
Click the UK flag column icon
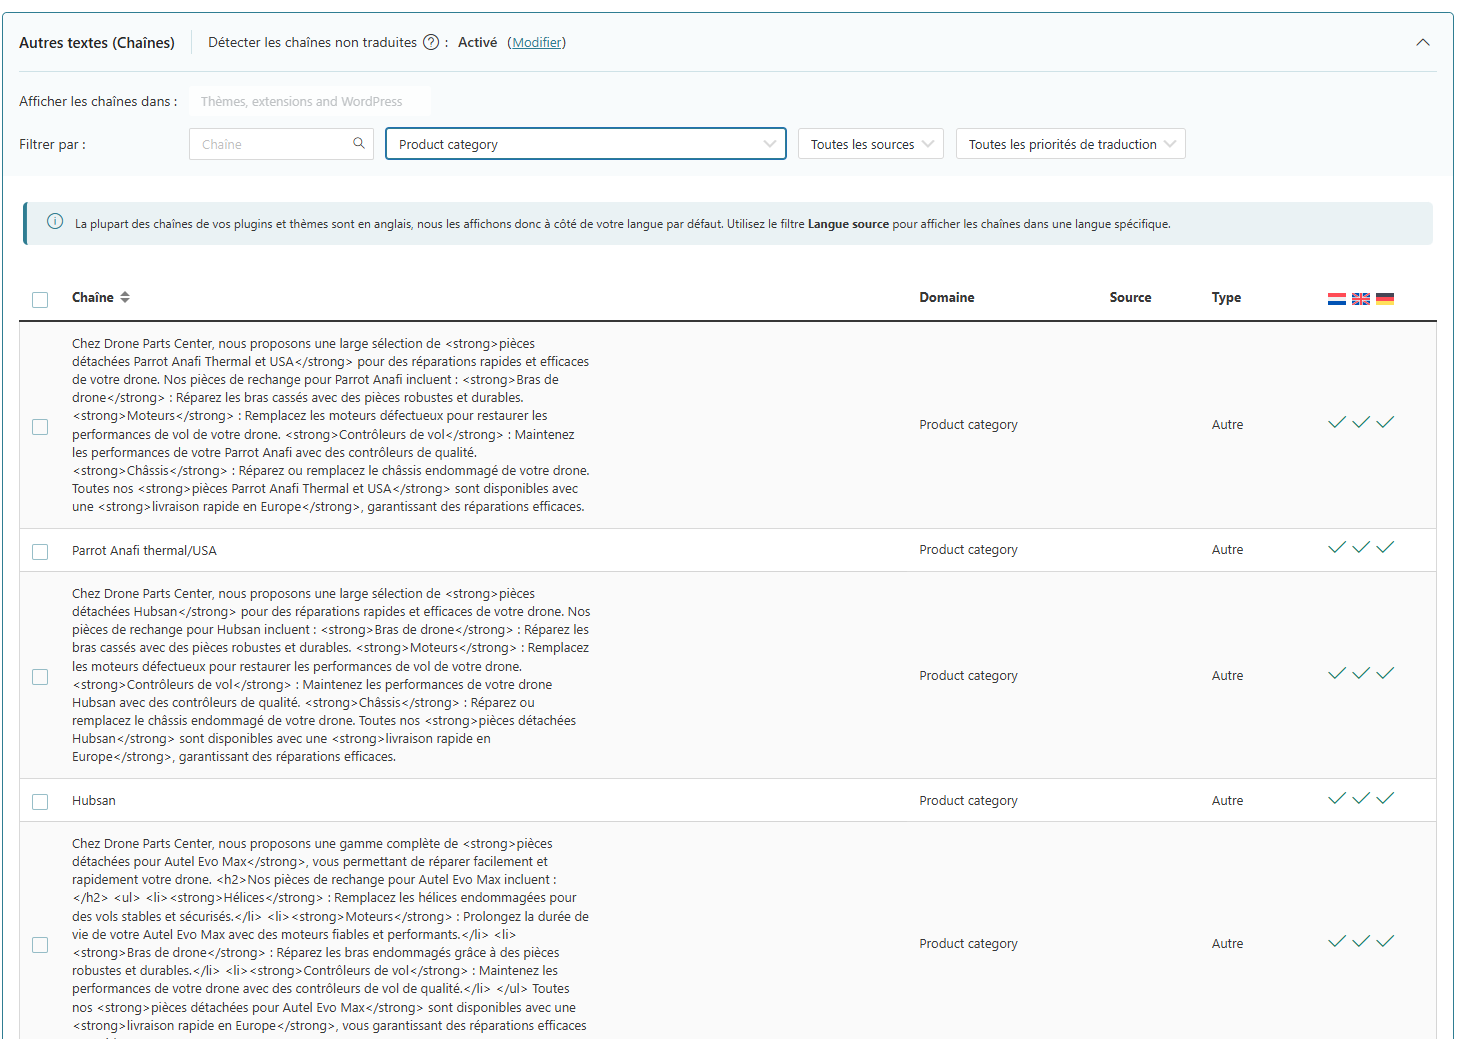[1361, 298]
